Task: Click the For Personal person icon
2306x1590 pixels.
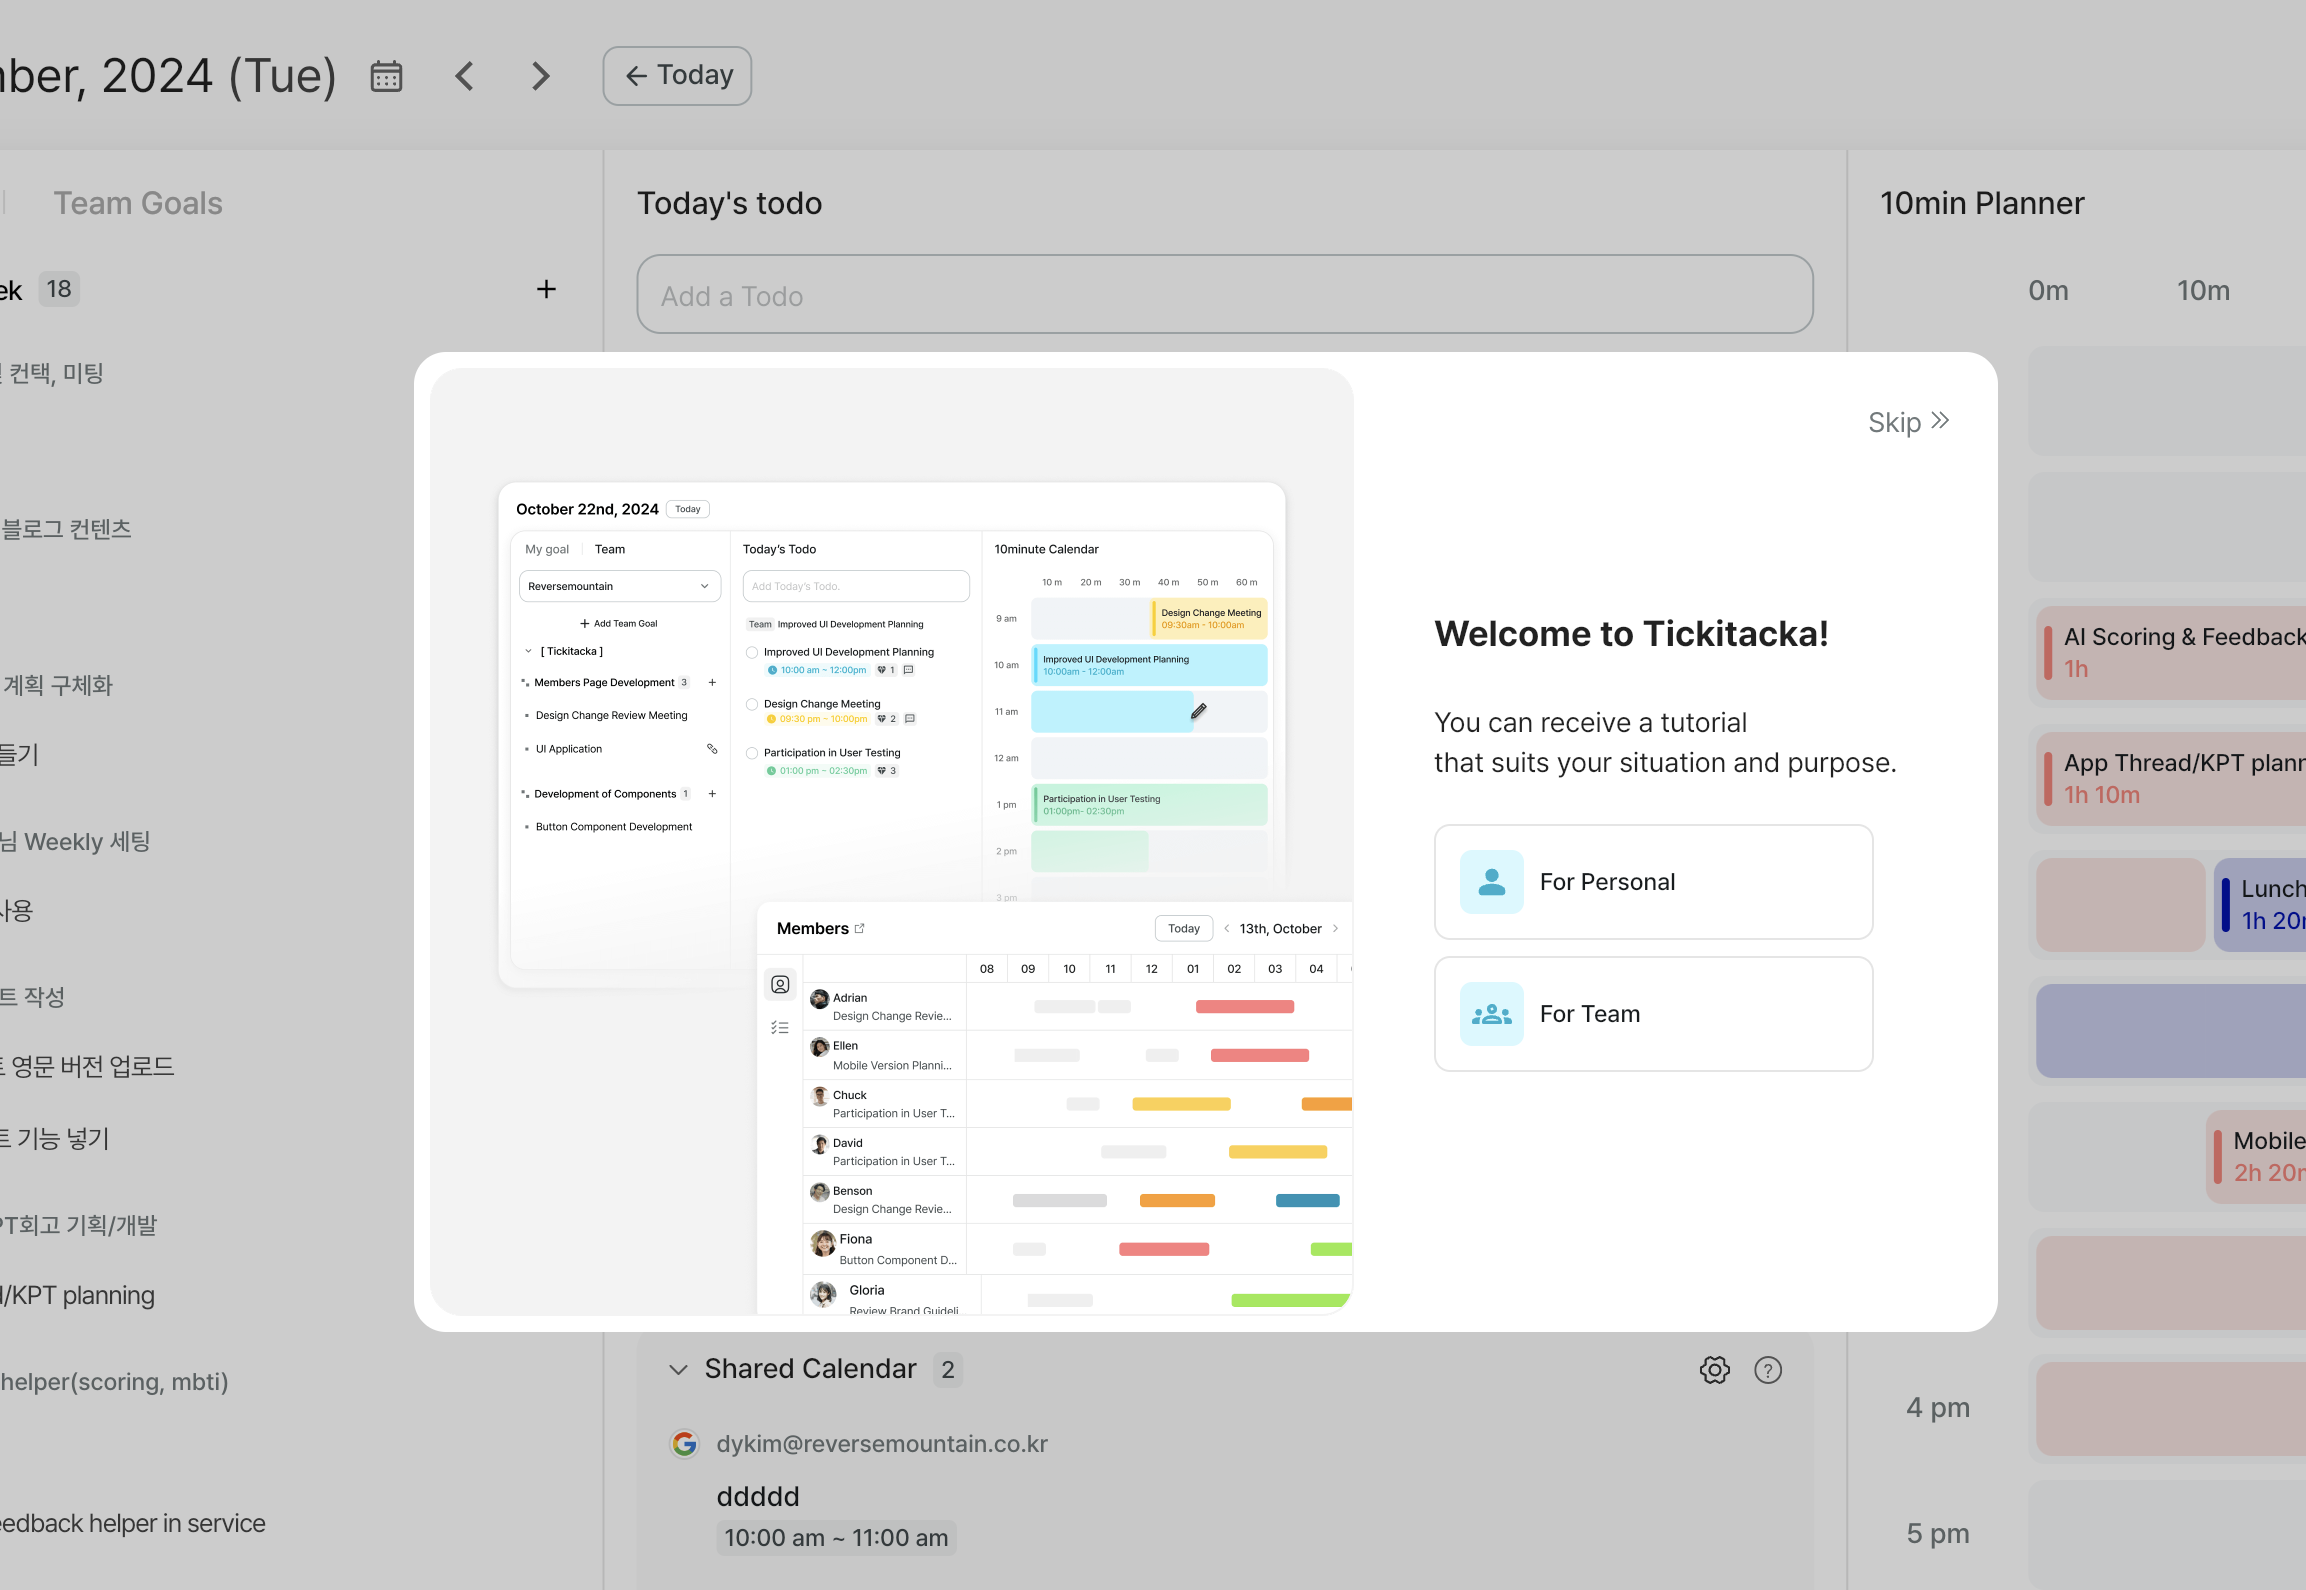Action: tap(1491, 882)
